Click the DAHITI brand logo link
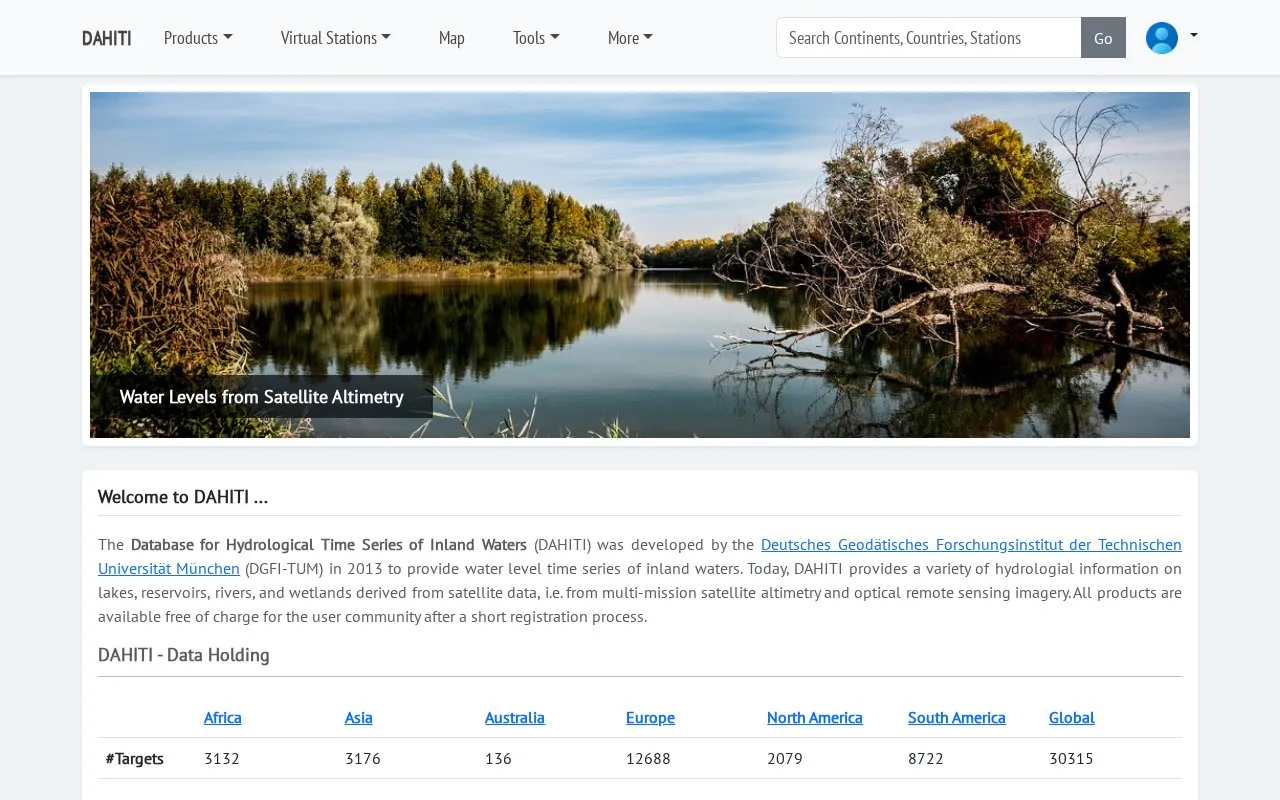The image size is (1280, 800). click(106, 38)
